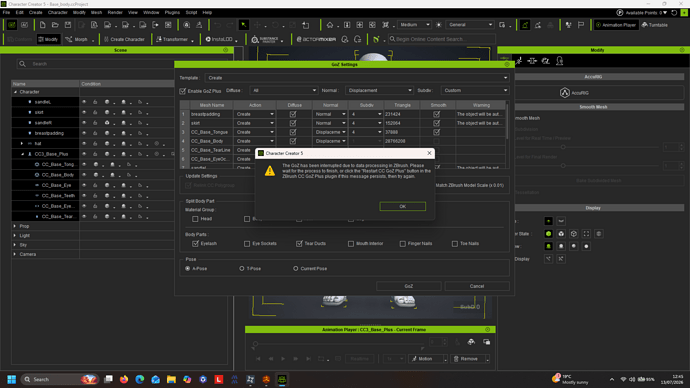This screenshot has height=388, width=690.
Task: Open the Template dropdown showing Create
Action: [x=357, y=78]
